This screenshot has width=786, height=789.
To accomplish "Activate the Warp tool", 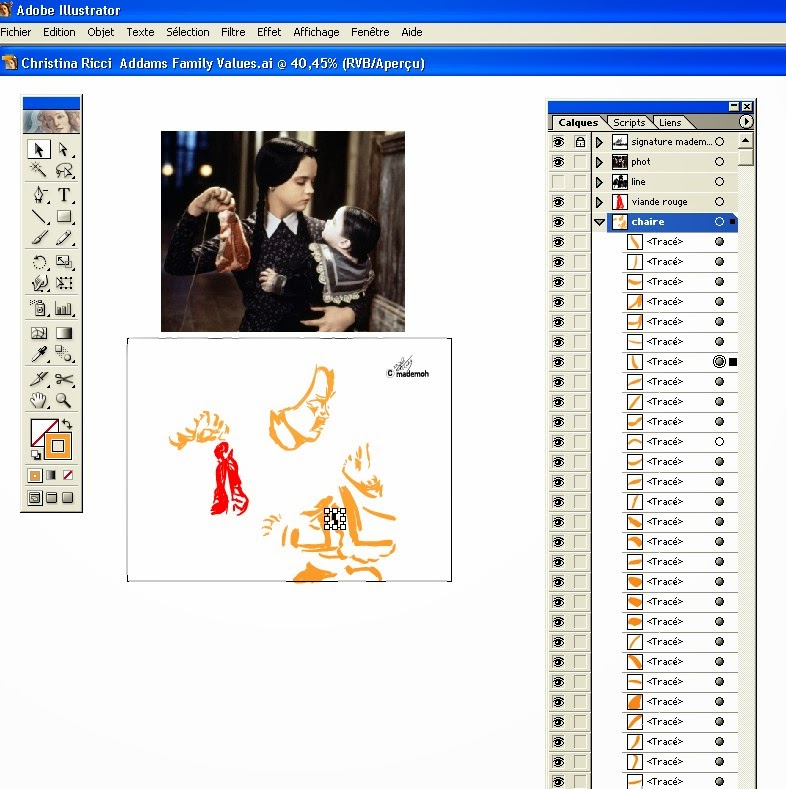I will click(39, 283).
